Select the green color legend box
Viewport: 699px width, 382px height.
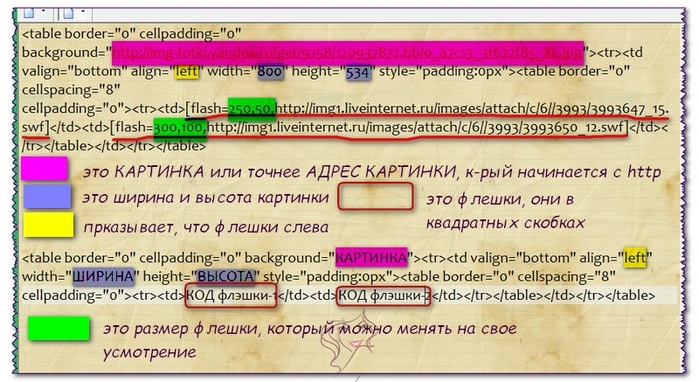tap(58, 329)
